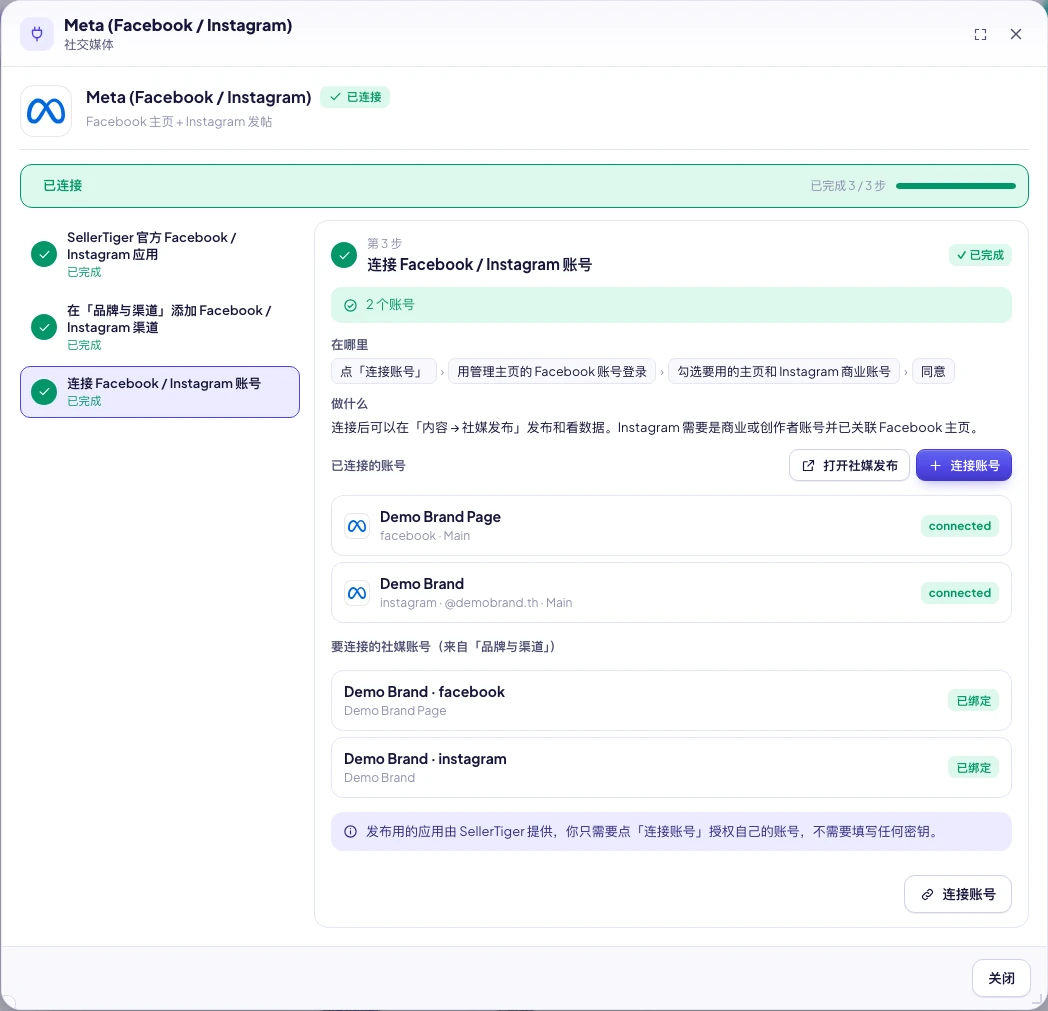Click the 已连接 badge beside title
1048x1011 pixels.
pos(355,97)
